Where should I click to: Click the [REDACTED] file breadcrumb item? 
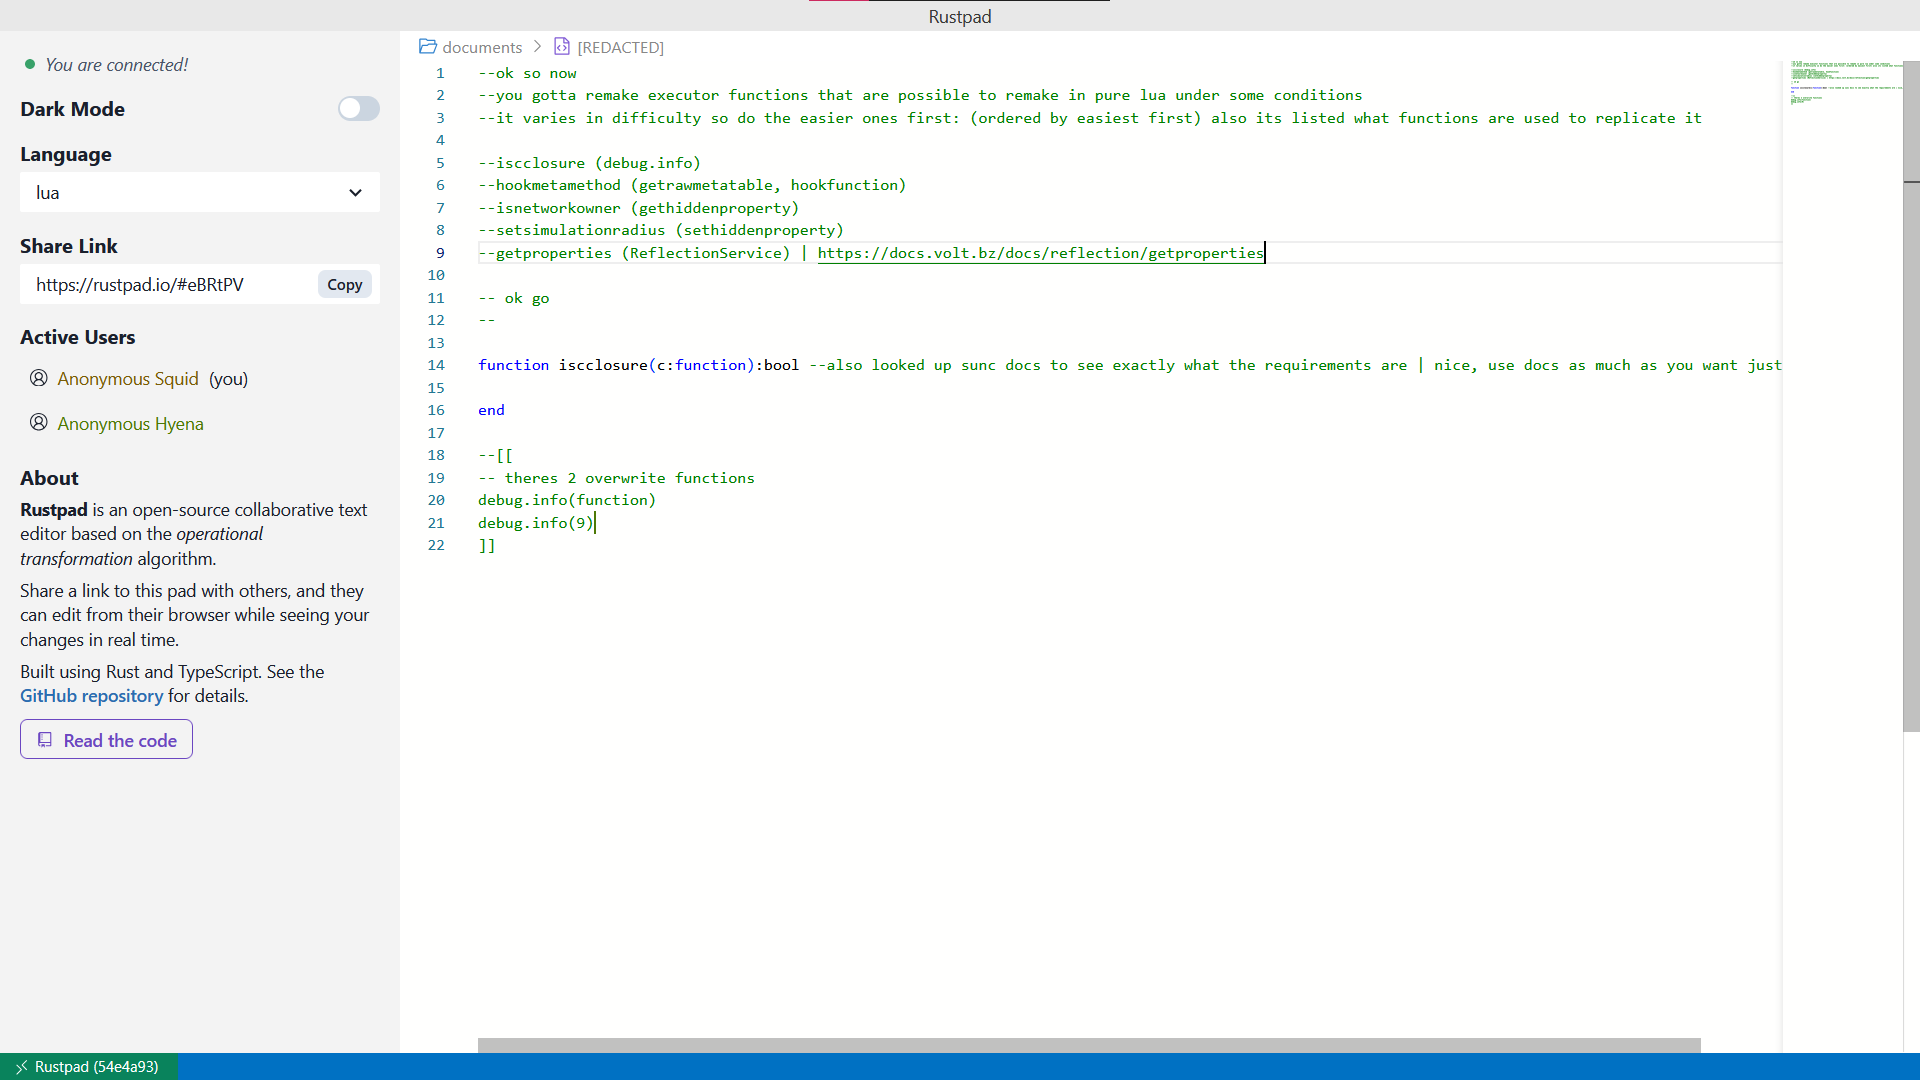620,47
